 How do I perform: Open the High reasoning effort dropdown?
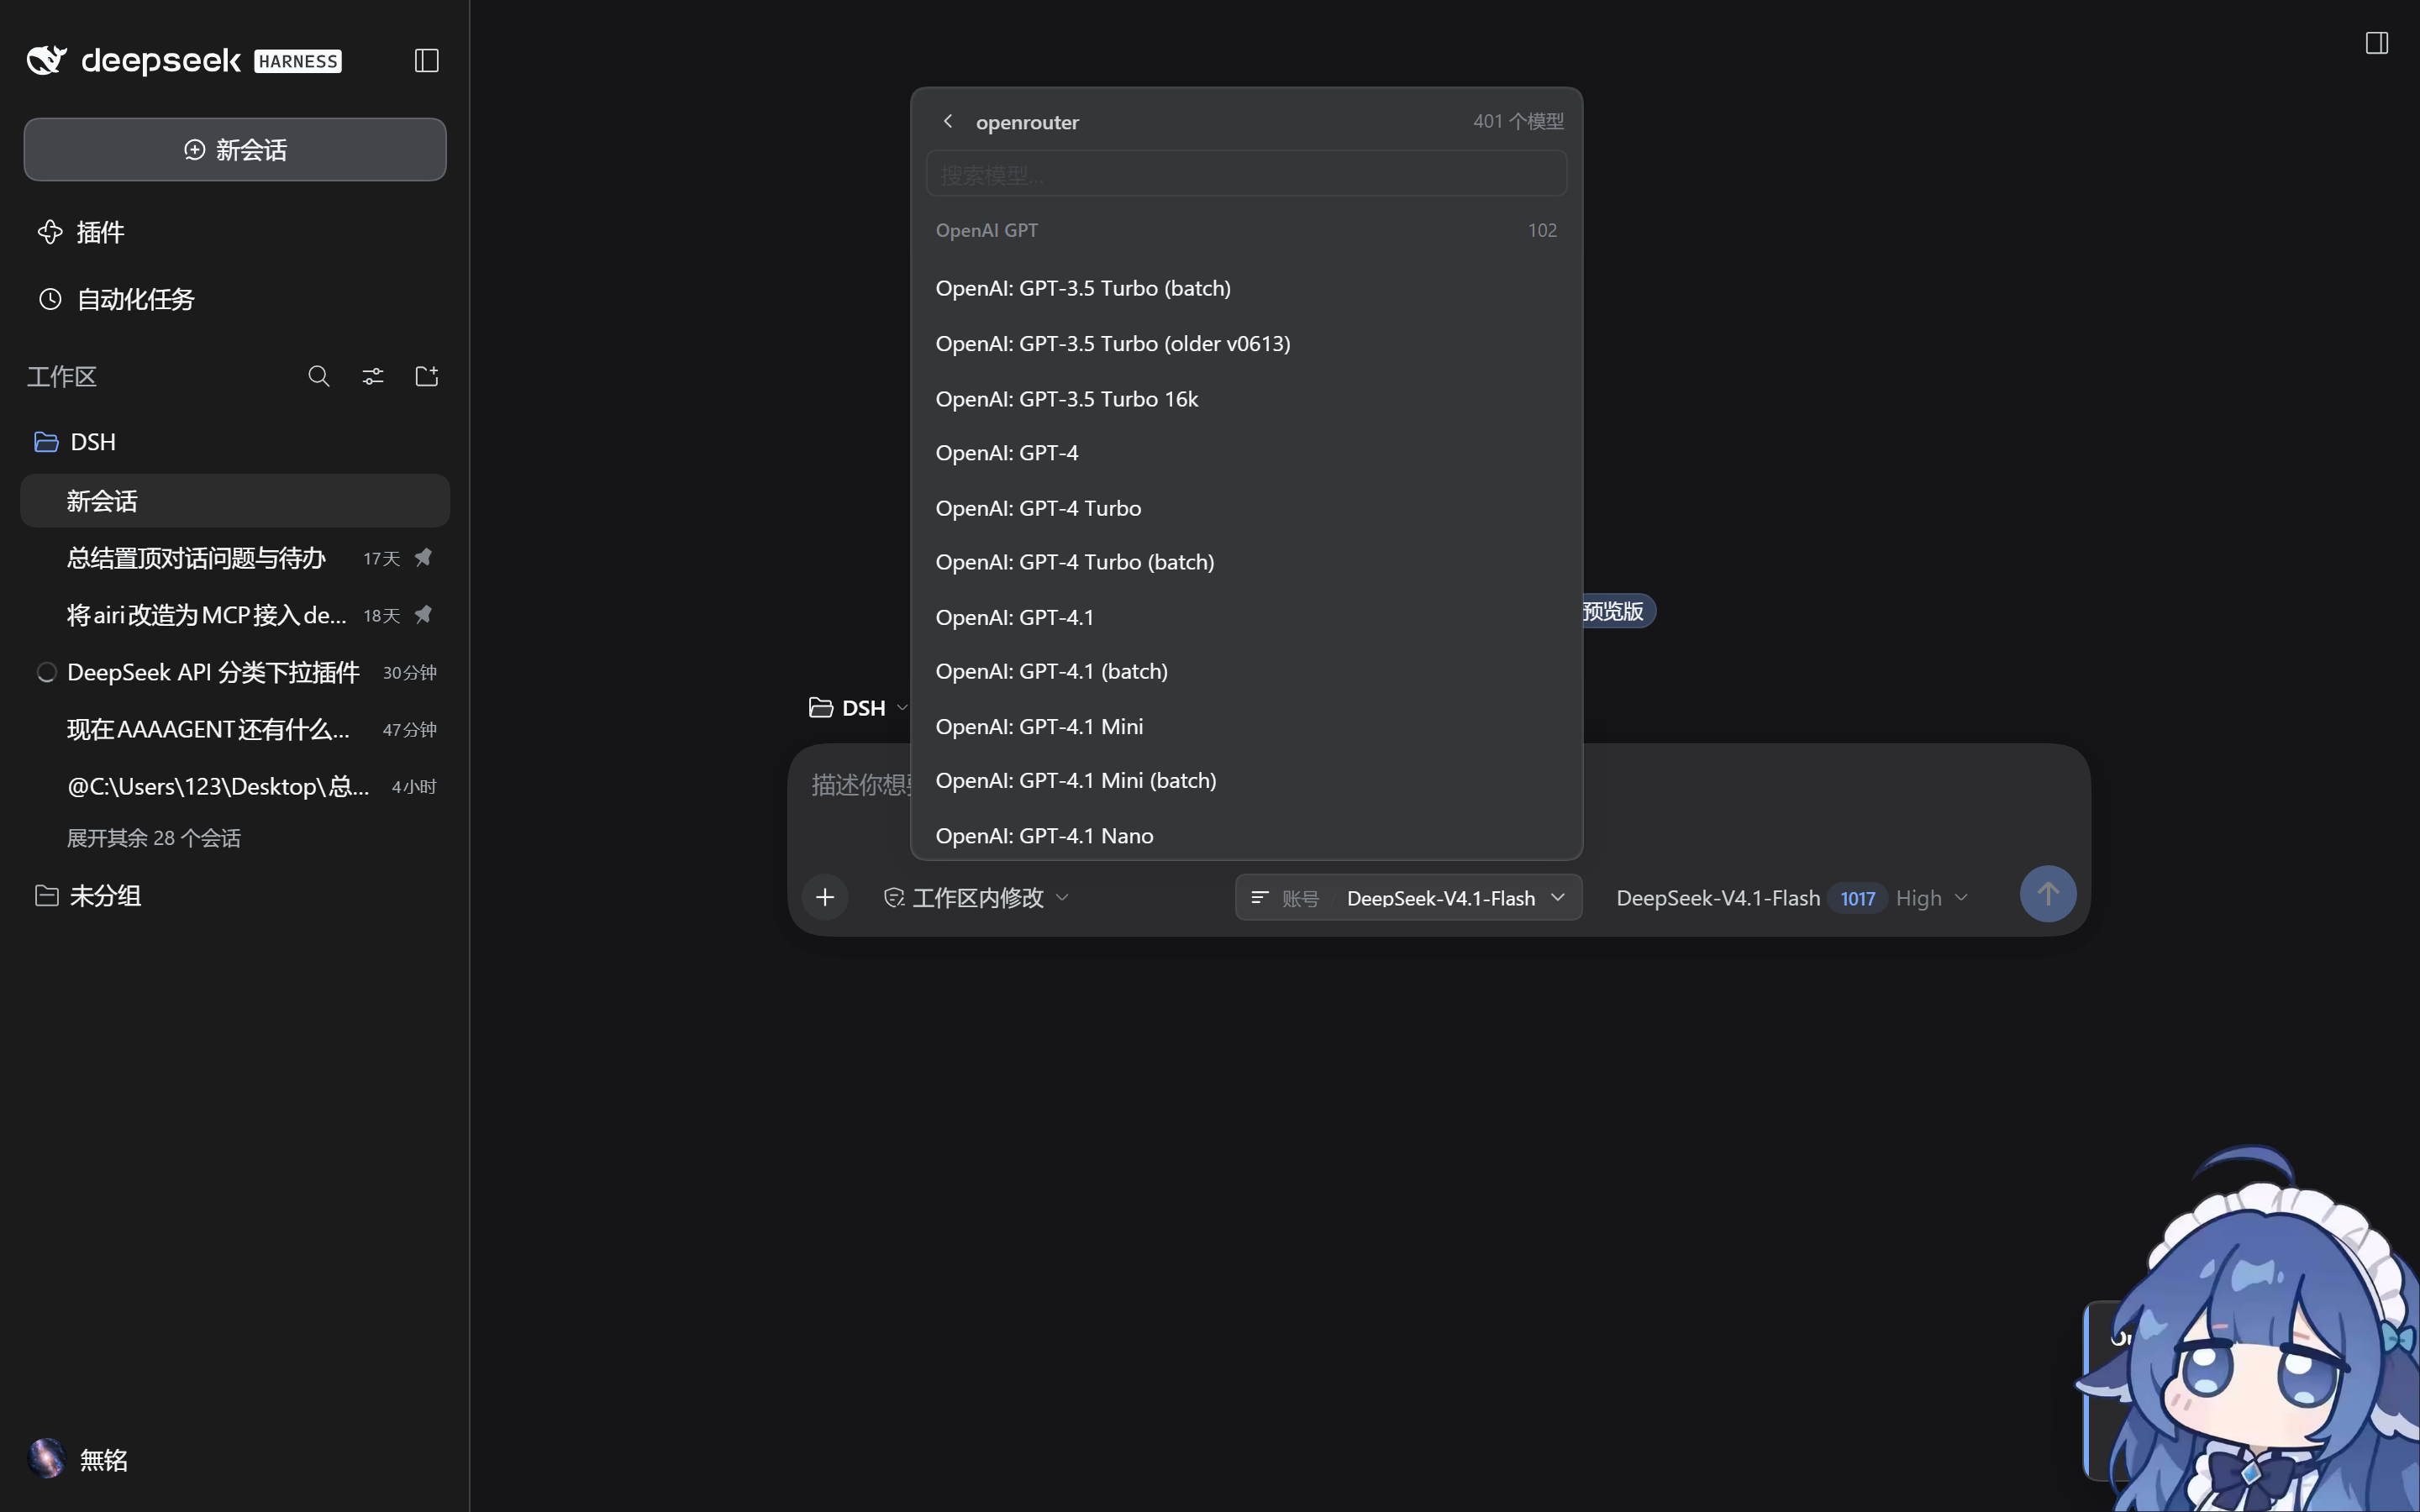pyautogui.click(x=1932, y=897)
